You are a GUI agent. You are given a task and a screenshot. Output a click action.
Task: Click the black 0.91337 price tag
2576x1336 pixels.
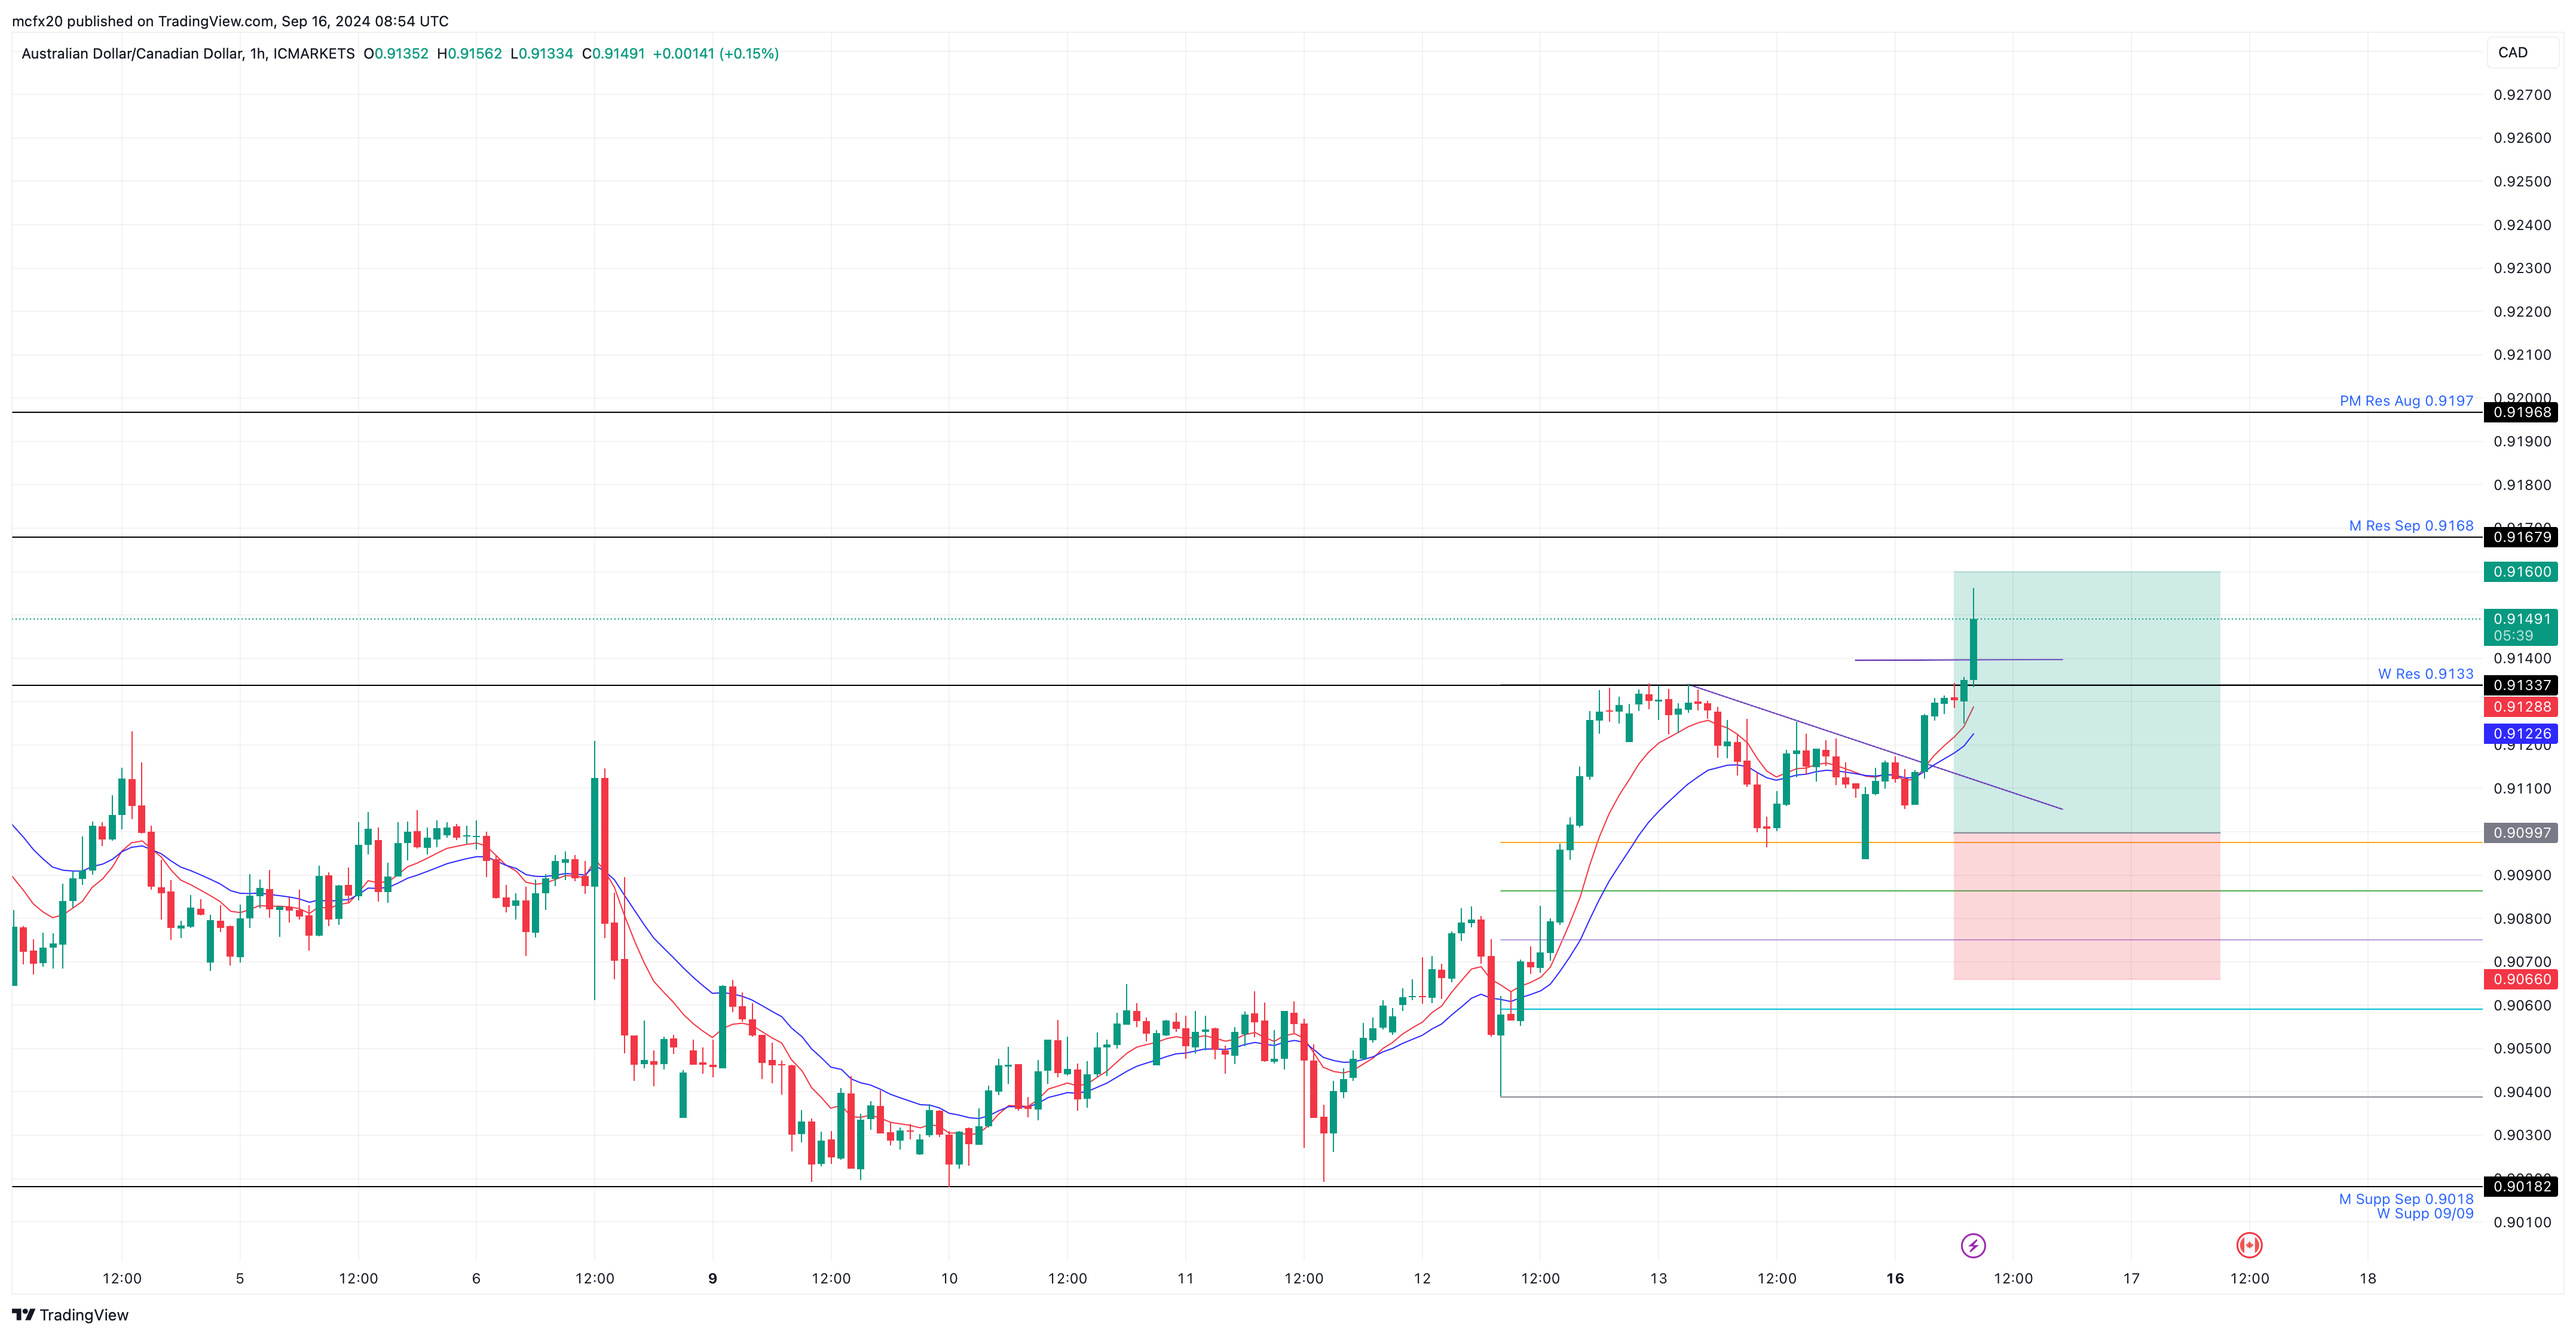2520,685
